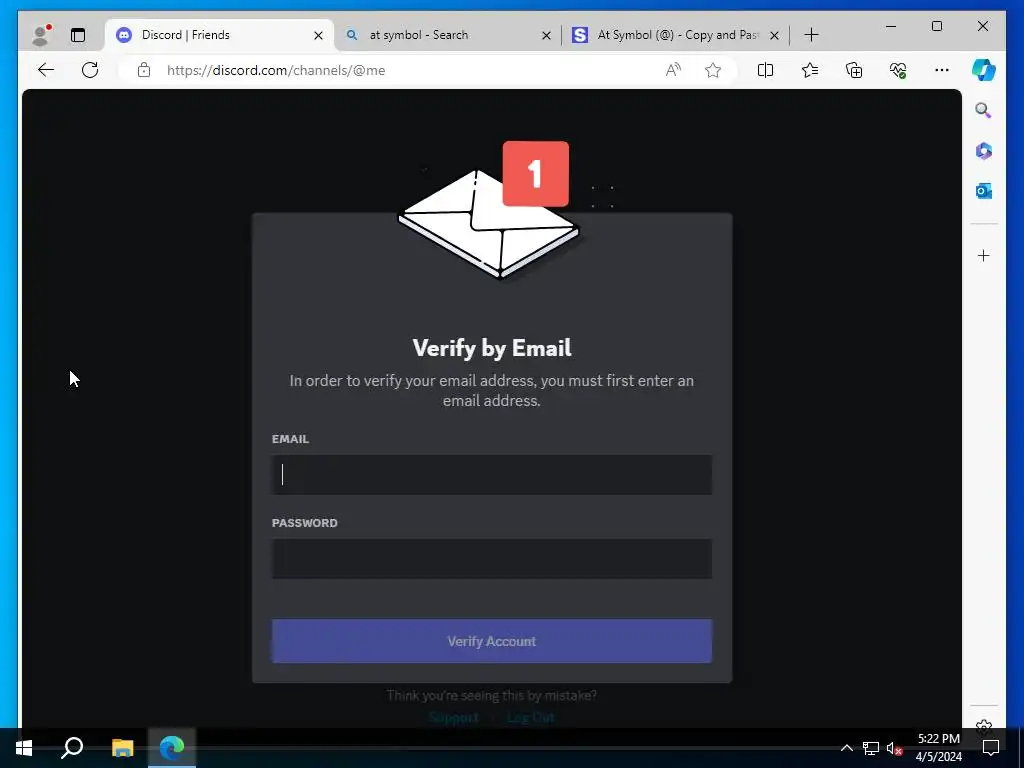Click the browser back arrow
The height and width of the screenshot is (768, 1024).
(x=46, y=70)
